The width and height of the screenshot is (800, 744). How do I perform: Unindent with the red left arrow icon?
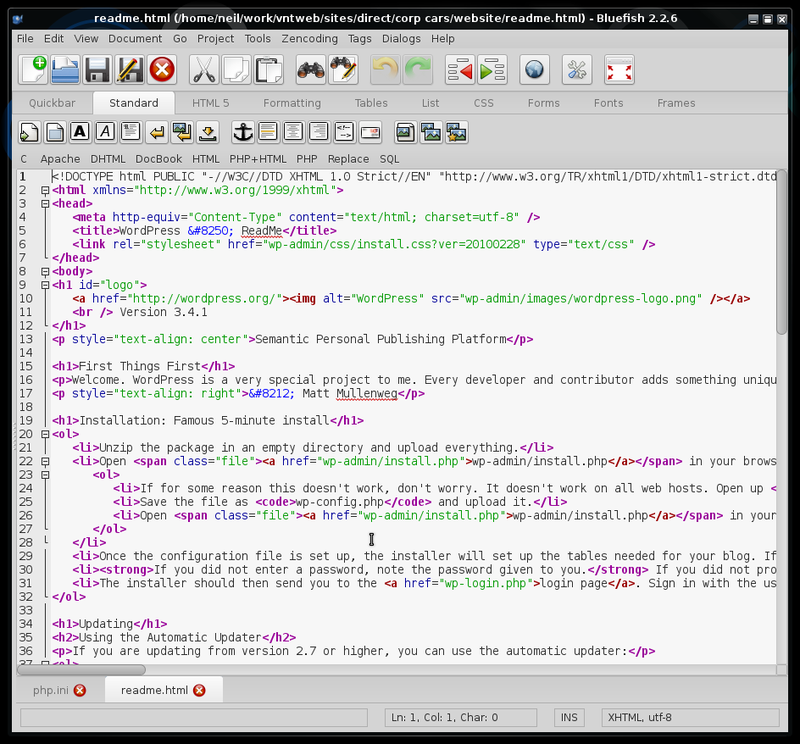click(460, 70)
